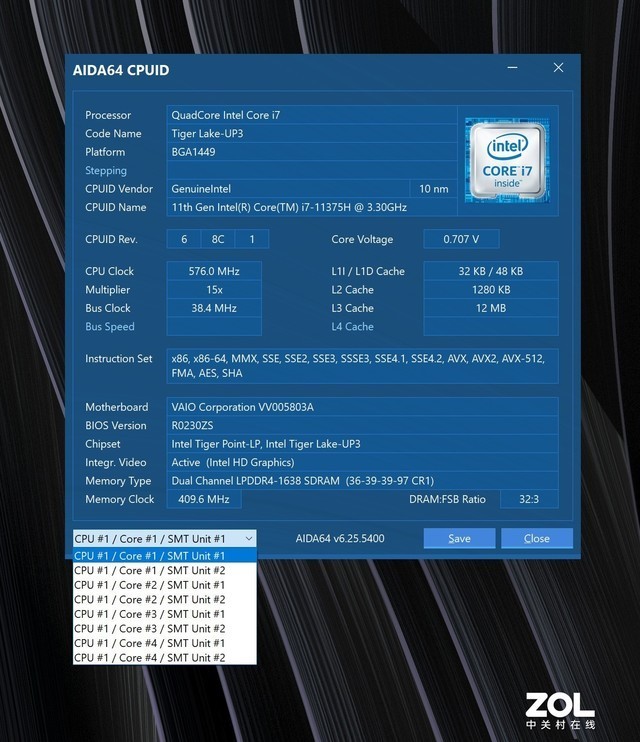Screen dimensions: 640x742
Task: Collapse the CPU core selection dropdown arrow
Action: 249,538
